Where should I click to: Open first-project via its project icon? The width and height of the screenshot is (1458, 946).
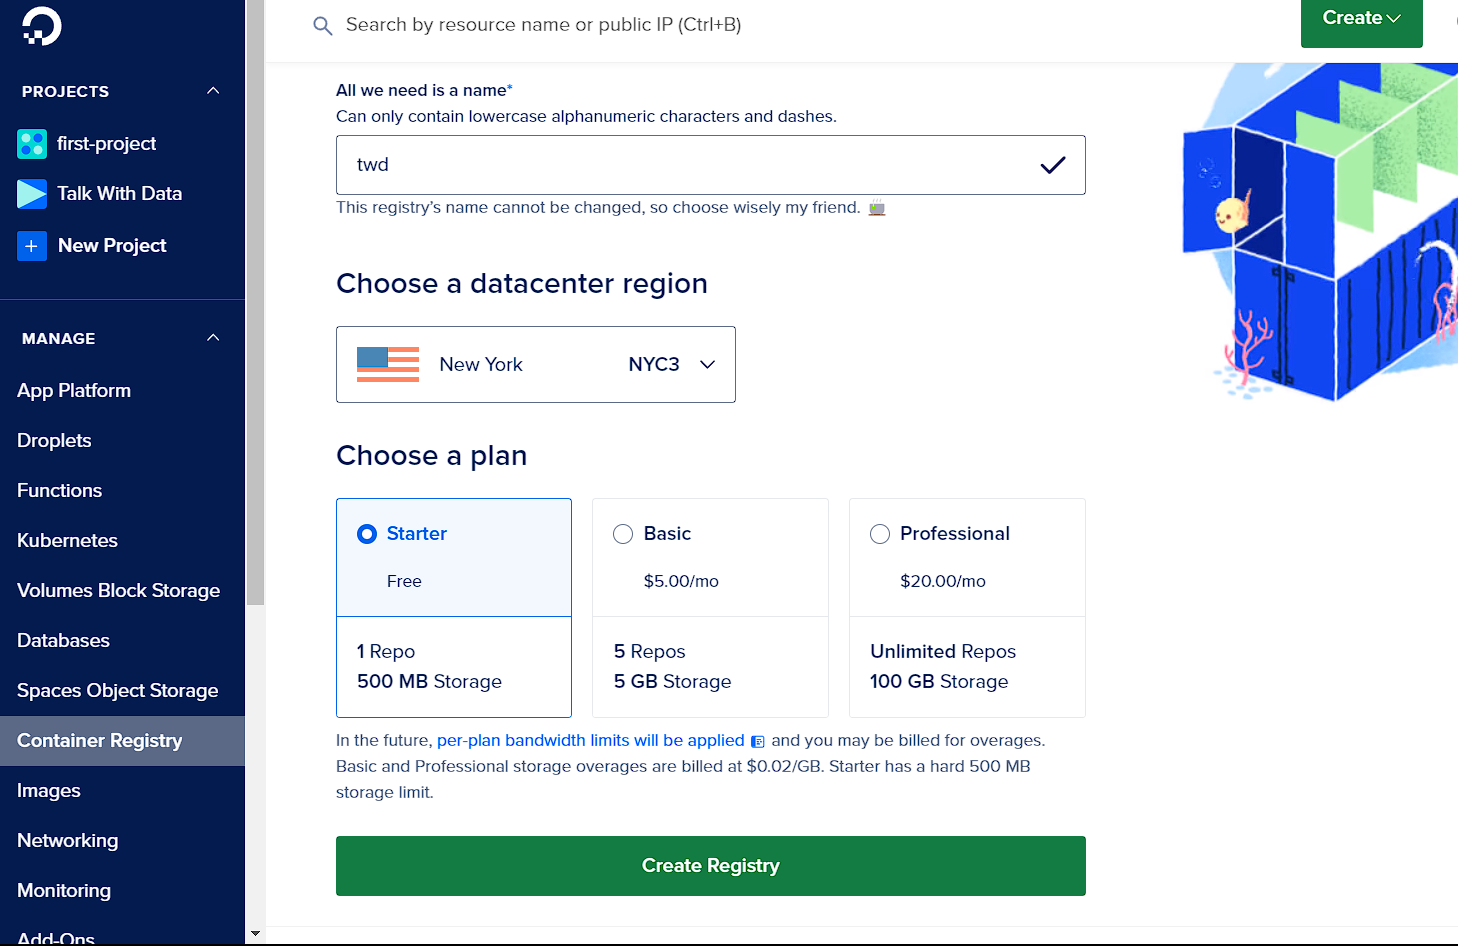pos(32,144)
